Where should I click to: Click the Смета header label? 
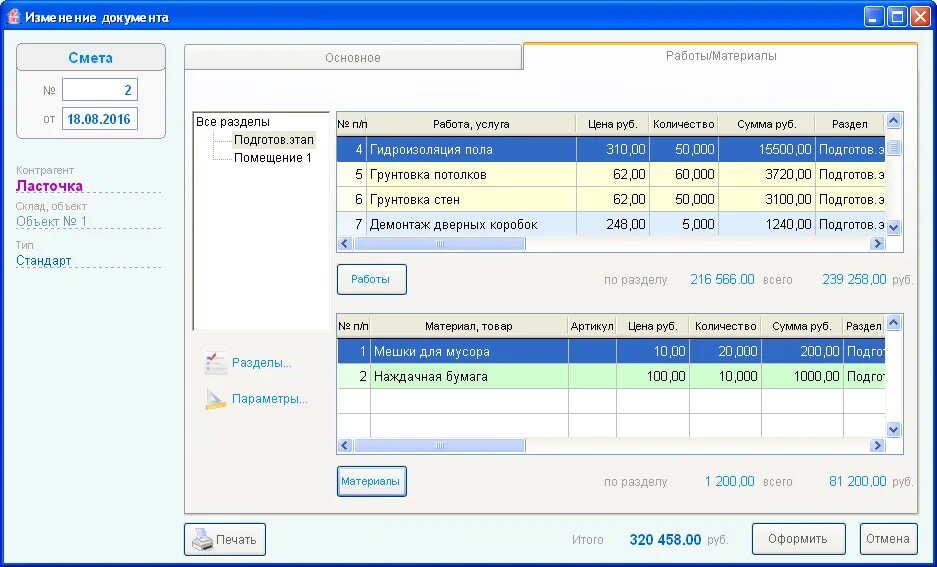(x=91, y=58)
